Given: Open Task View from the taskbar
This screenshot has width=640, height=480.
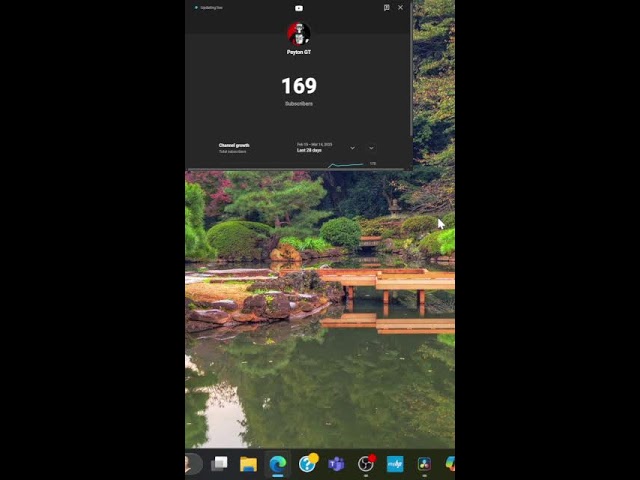Looking at the screenshot, I should pos(220,464).
